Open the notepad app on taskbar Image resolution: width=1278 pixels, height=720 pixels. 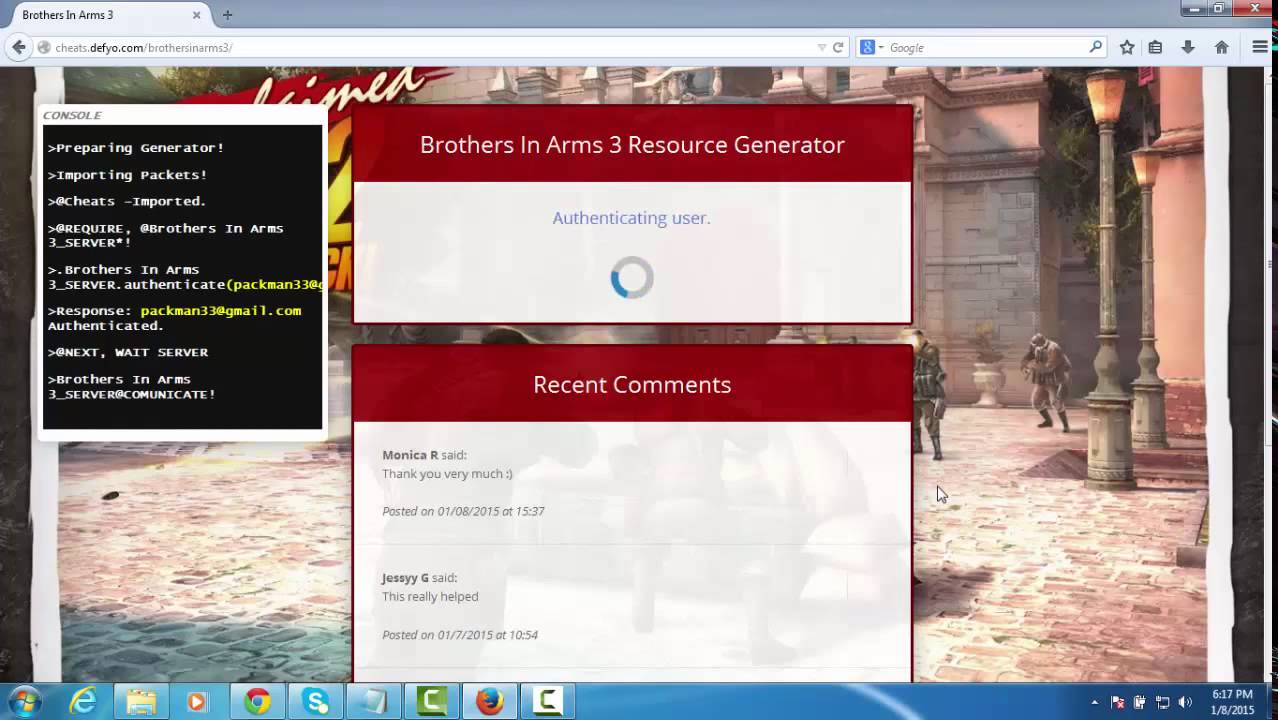374,701
